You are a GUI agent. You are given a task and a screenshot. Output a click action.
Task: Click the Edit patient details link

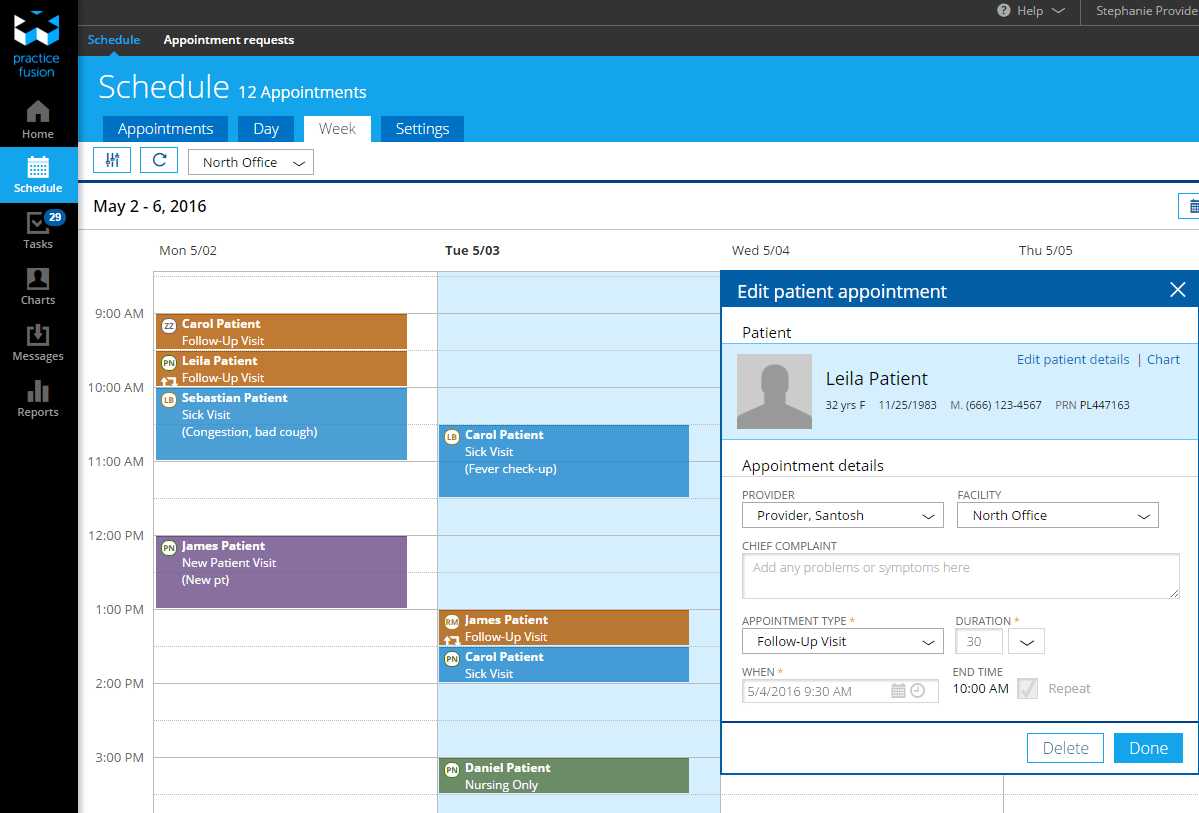(1072, 360)
